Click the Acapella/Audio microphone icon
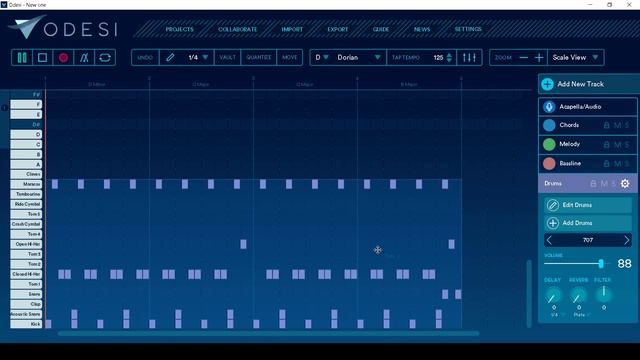This screenshot has width=640, height=360. (549, 107)
